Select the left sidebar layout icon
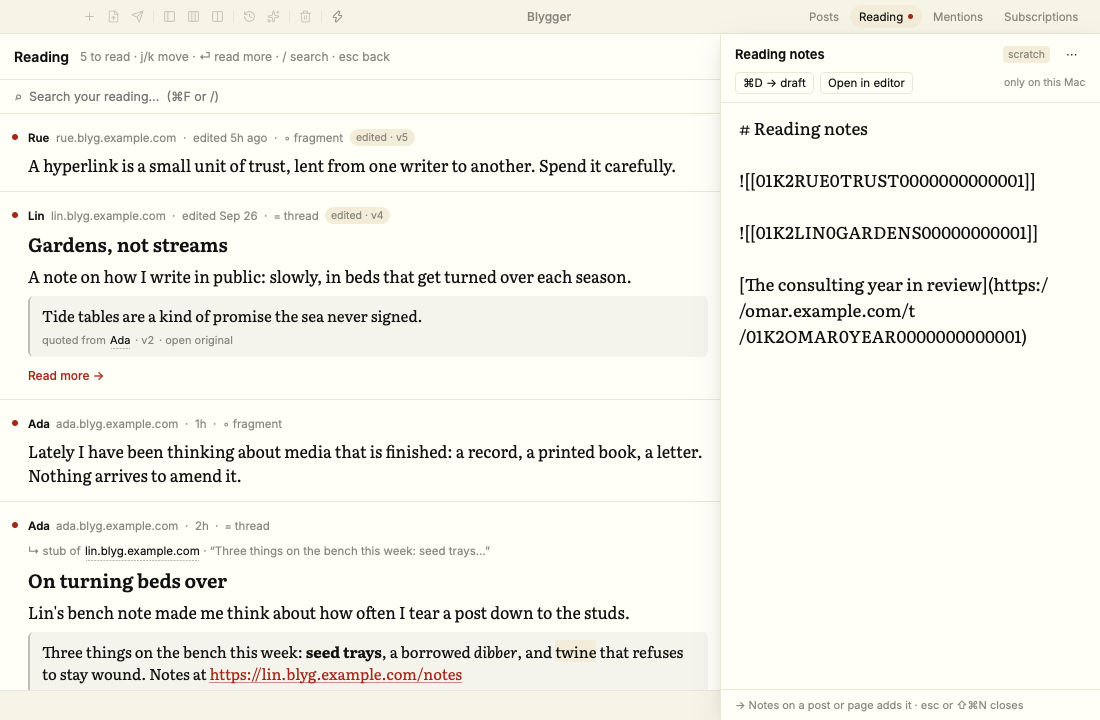1100x720 pixels. (x=169, y=17)
